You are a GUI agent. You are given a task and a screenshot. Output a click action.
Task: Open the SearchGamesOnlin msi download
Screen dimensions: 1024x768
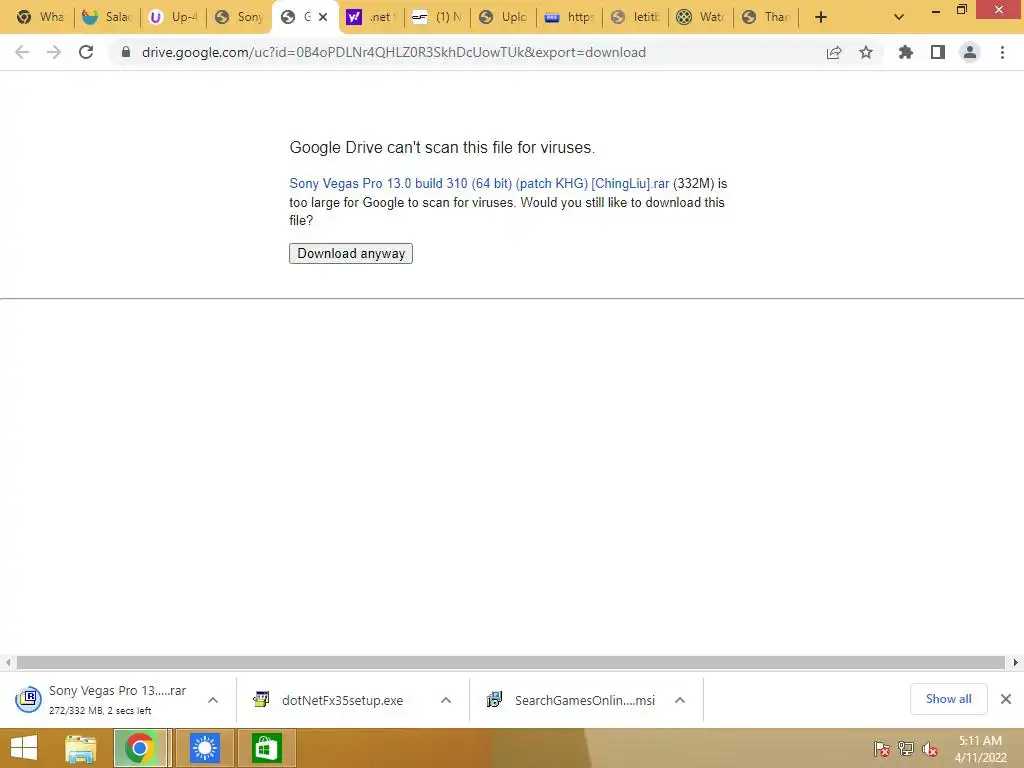573,700
